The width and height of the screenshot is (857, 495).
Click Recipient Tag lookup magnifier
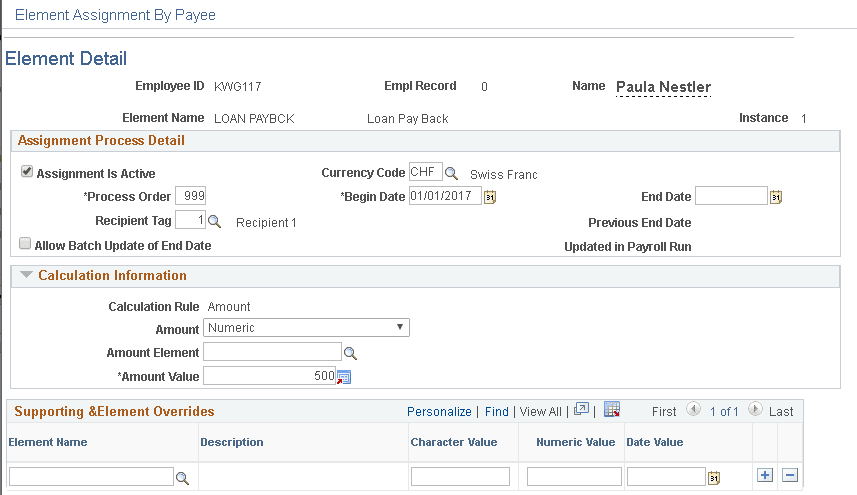pyautogui.click(x=214, y=221)
